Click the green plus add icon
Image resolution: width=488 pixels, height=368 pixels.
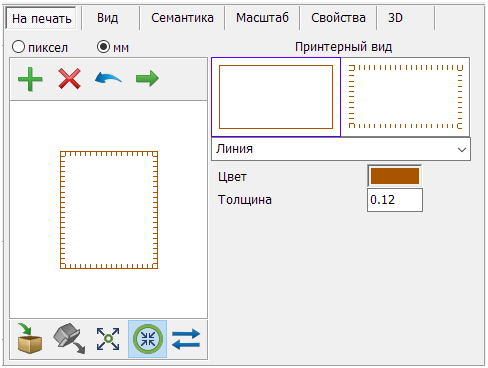point(30,79)
